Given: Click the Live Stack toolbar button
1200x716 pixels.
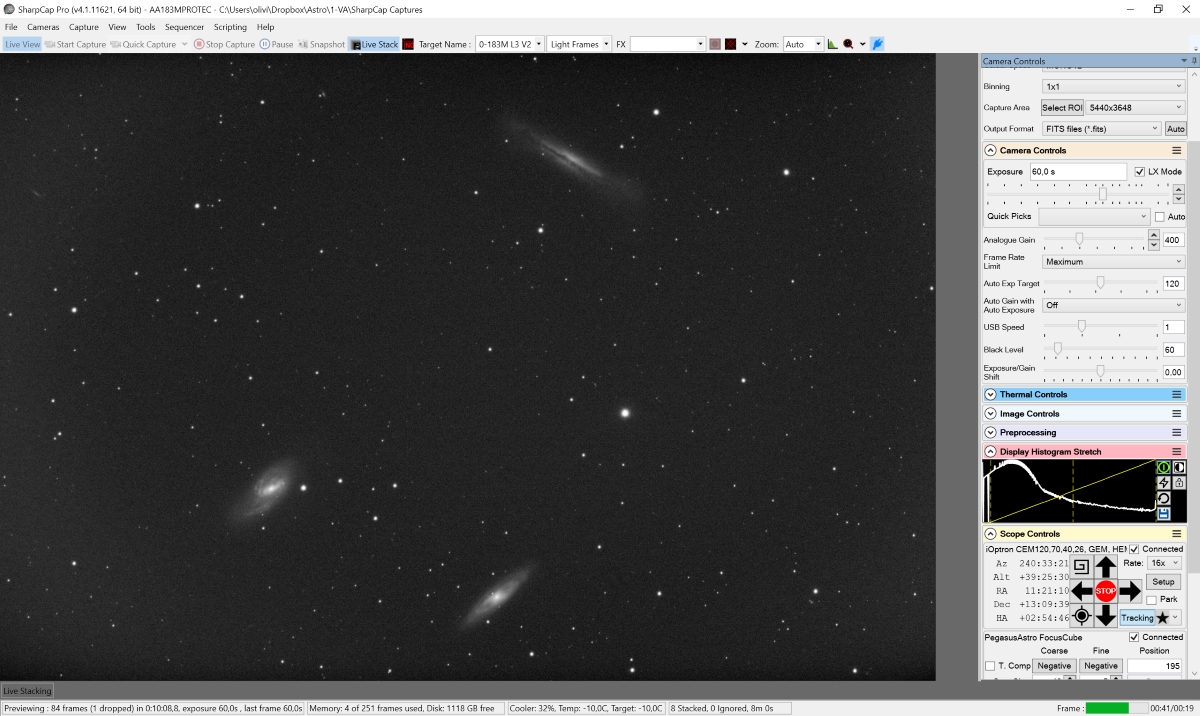Looking at the screenshot, I should [x=374, y=44].
